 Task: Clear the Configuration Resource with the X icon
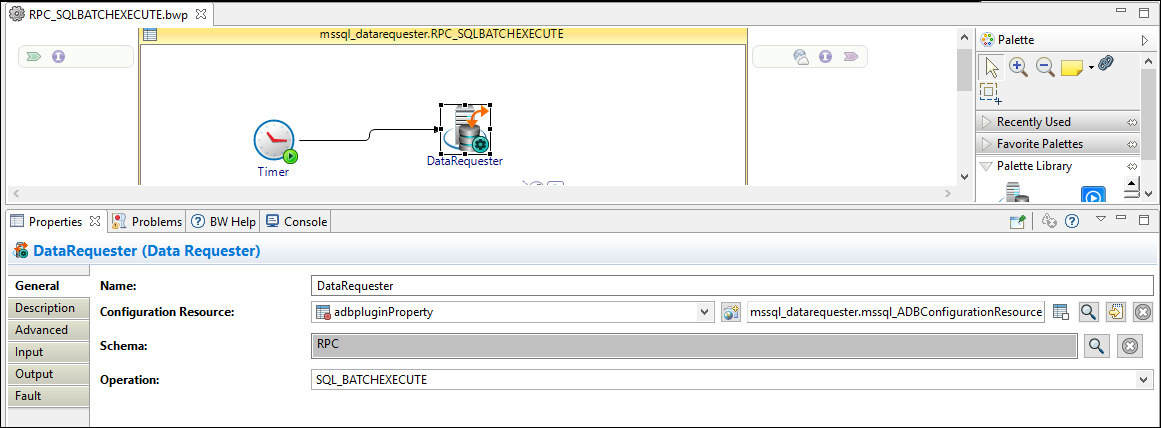coord(1142,312)
